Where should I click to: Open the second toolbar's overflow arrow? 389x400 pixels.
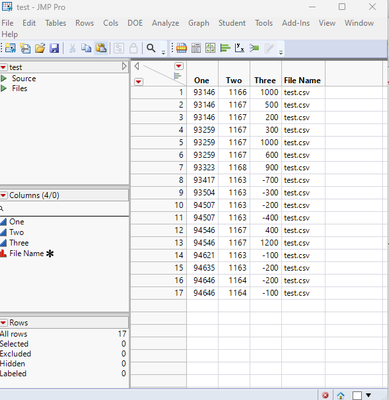[x=281, y=52]
